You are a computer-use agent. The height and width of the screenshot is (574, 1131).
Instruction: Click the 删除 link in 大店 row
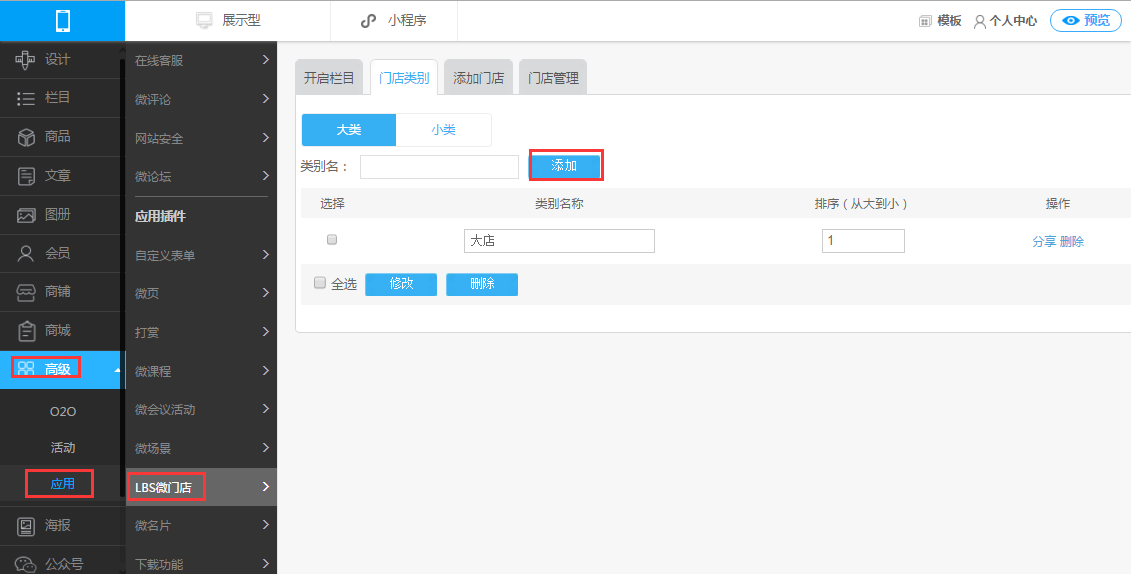pos(1072,242)
